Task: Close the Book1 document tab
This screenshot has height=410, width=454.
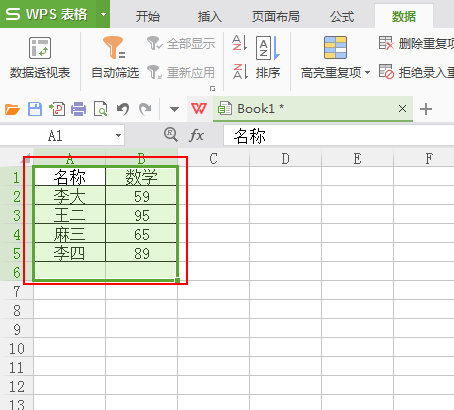Action: coord(402,109)
